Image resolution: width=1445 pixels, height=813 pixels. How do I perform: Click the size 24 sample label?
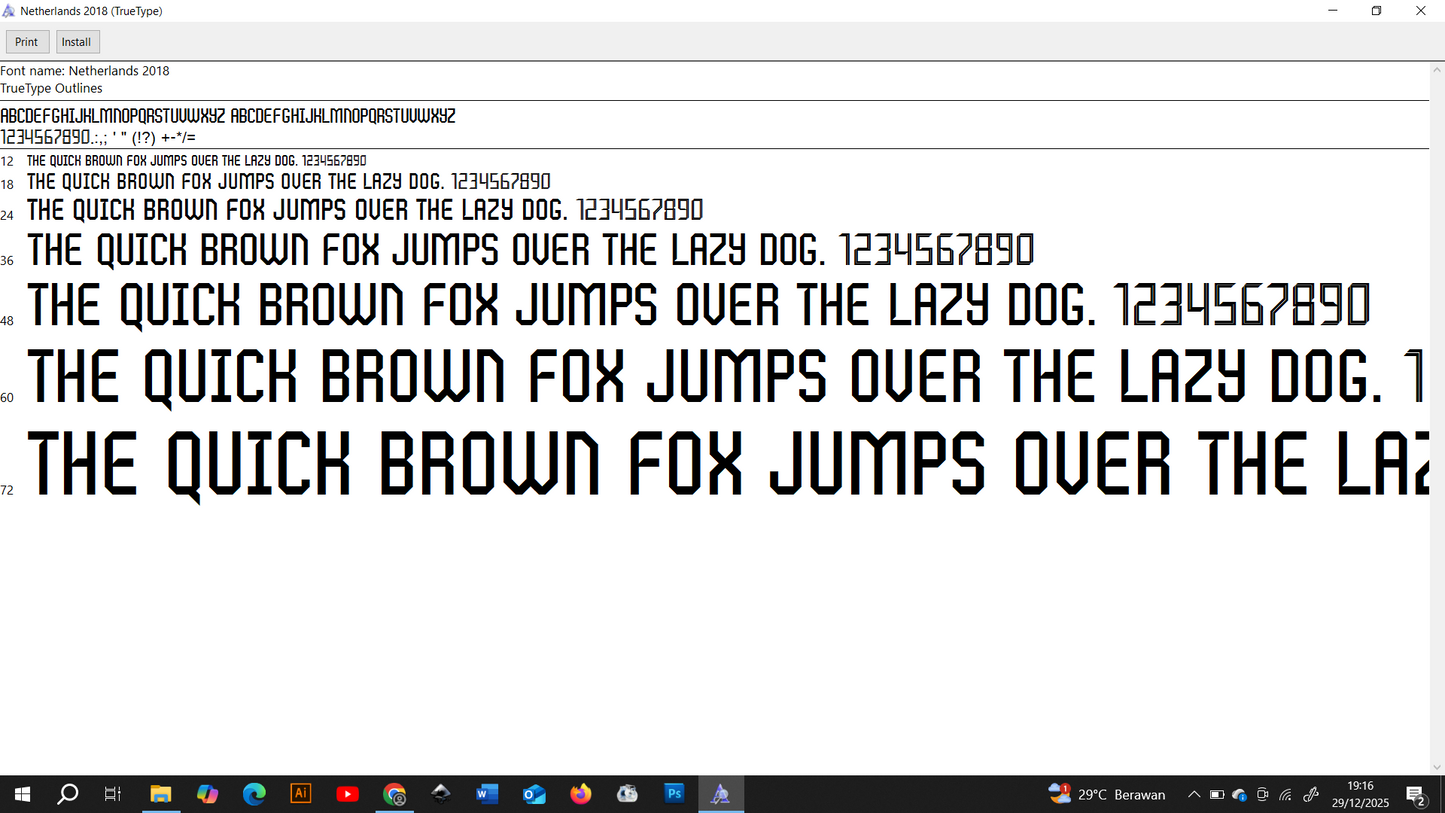tap(7, 215)
